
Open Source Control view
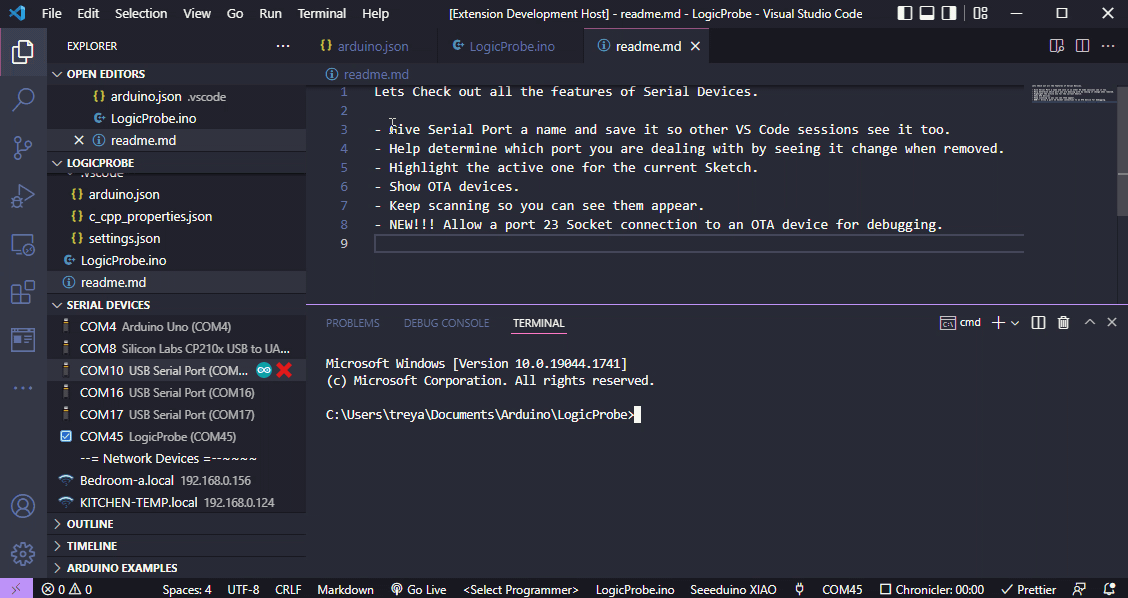23,148
